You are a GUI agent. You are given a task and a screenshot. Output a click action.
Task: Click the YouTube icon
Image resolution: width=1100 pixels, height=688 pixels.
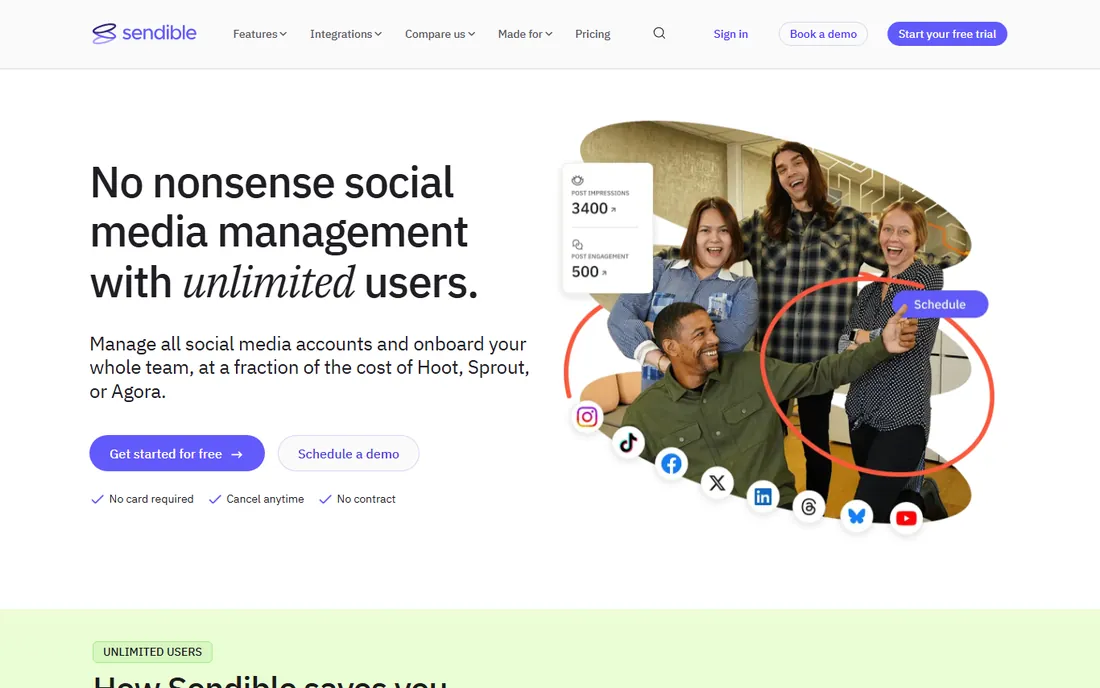click(x=906, y=518)
